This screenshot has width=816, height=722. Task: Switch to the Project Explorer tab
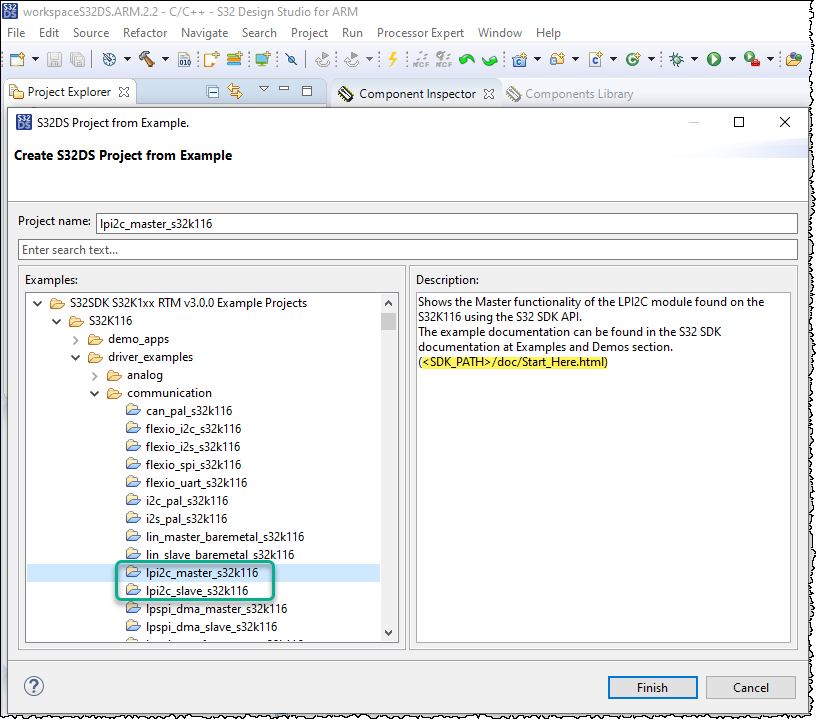point(69,92)
